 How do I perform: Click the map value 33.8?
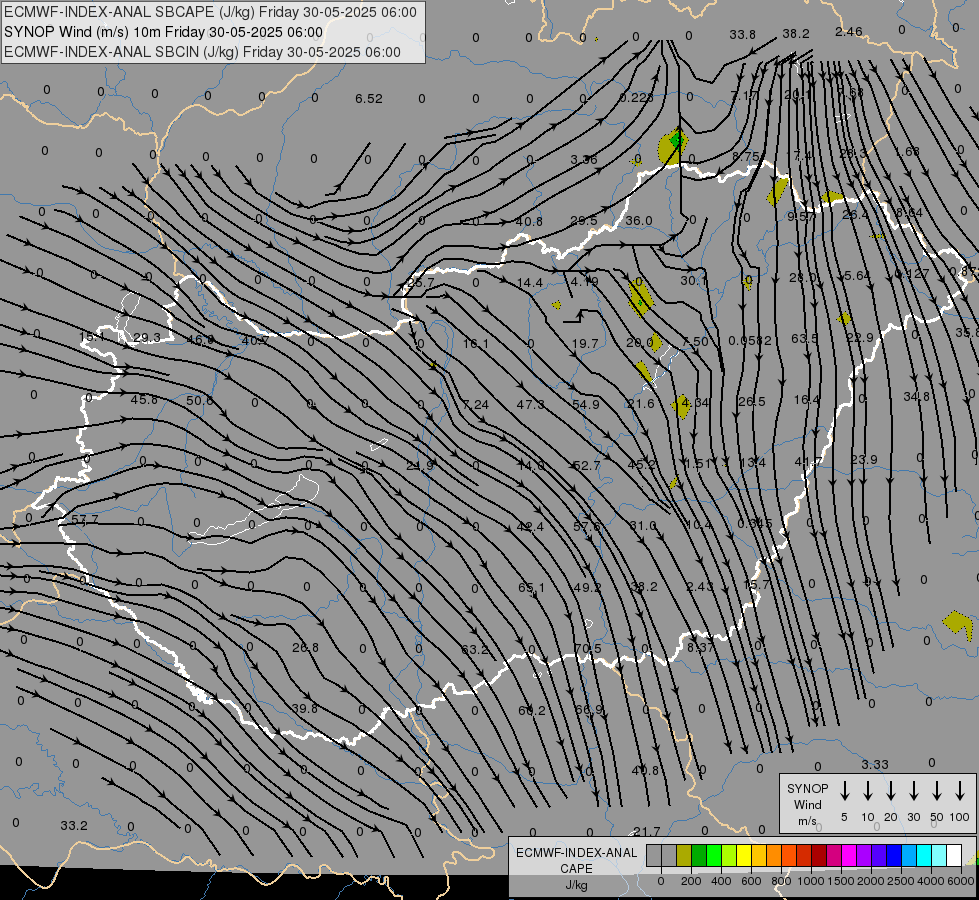(x=742, y=34)
